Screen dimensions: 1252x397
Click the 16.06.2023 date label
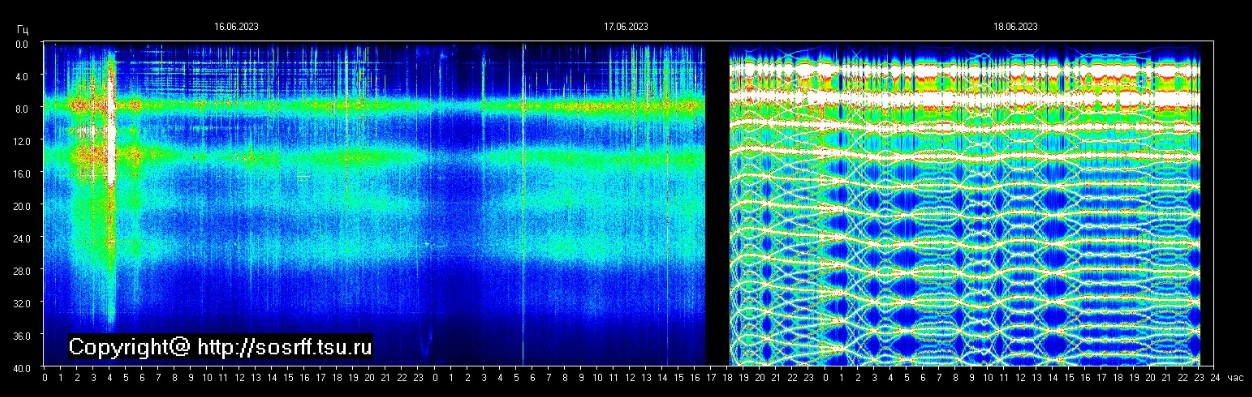click(236, 27)
